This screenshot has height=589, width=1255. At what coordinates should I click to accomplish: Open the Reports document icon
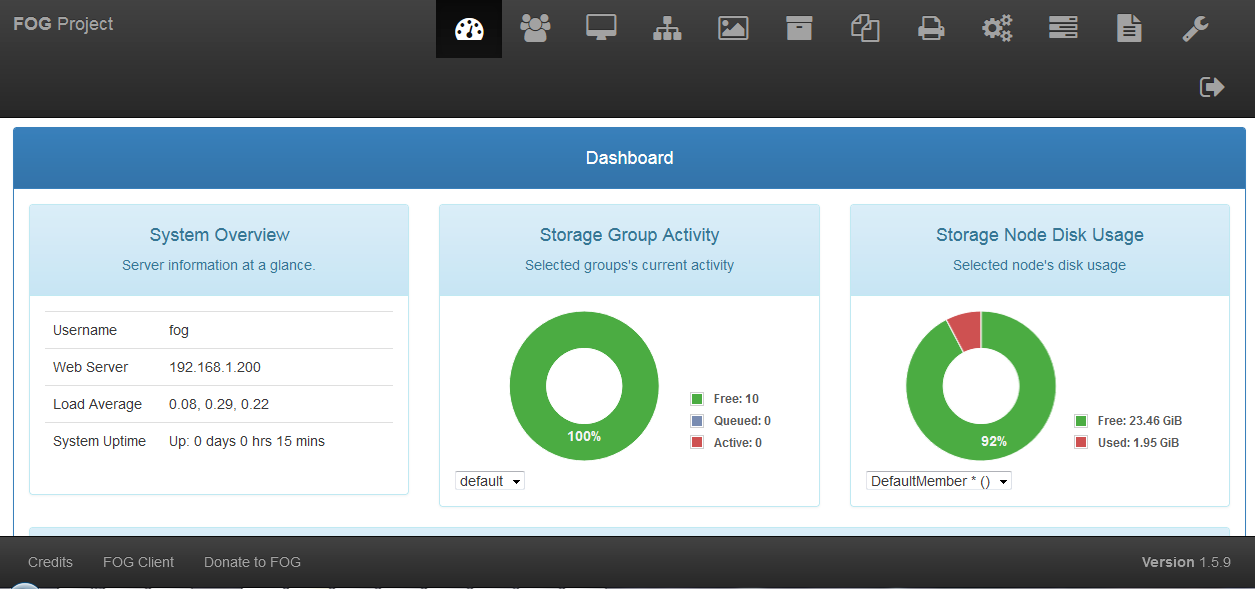coord(1129,29)
